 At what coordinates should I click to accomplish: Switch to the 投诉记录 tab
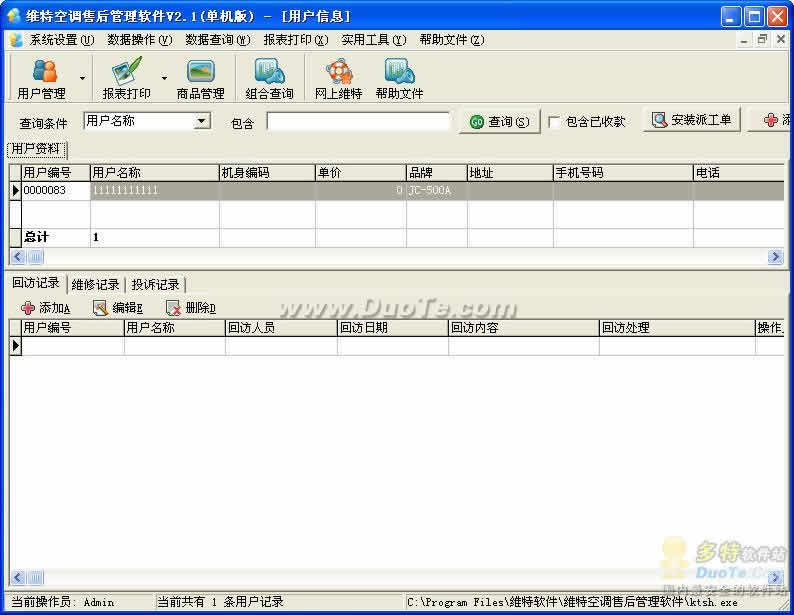point(155,284)
